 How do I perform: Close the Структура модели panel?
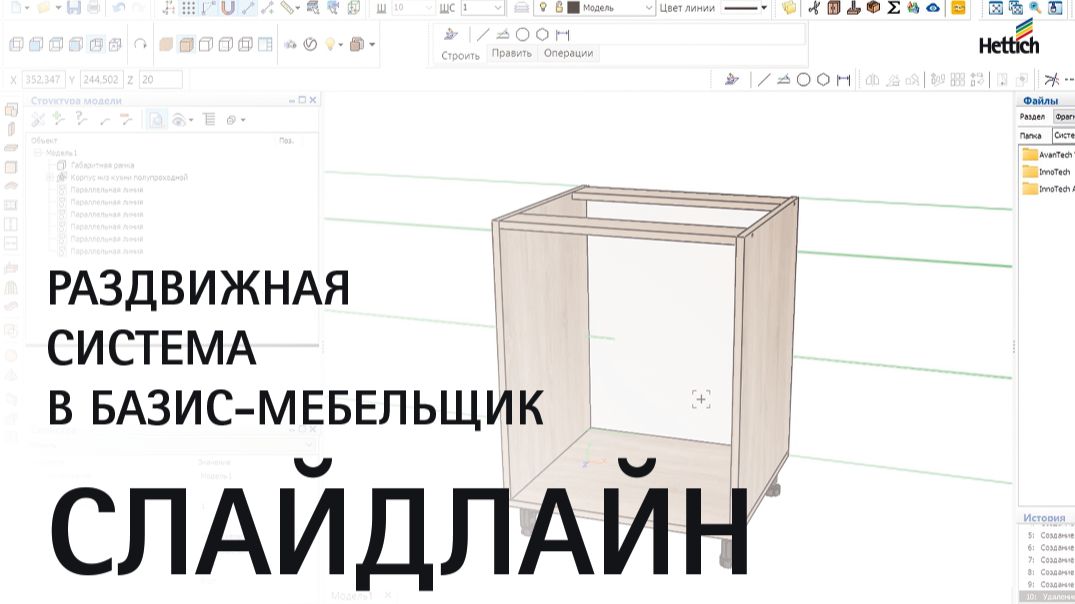313,100
